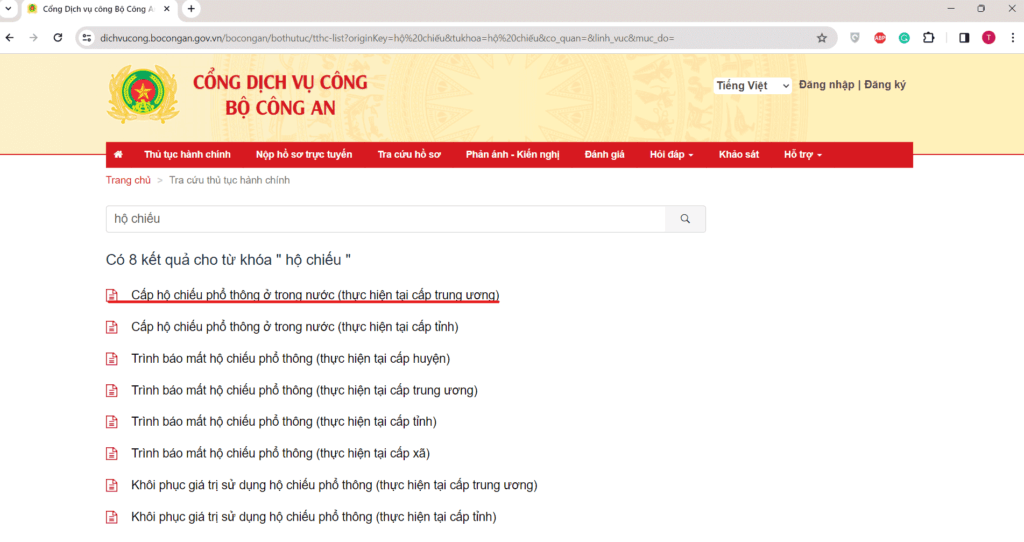Open Khôi phục giá trị hộ chiếu cấp tỉnh

pos(313,517)
